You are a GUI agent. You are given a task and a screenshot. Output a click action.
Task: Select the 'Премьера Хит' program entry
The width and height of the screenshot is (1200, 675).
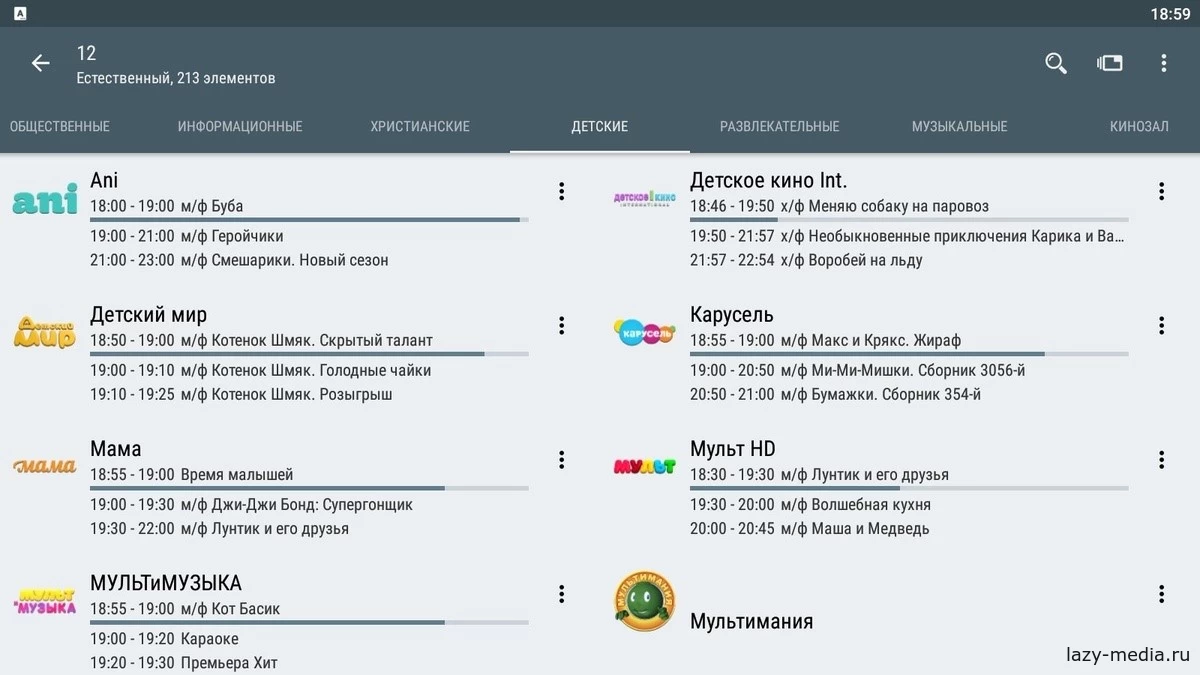(229, 662)
